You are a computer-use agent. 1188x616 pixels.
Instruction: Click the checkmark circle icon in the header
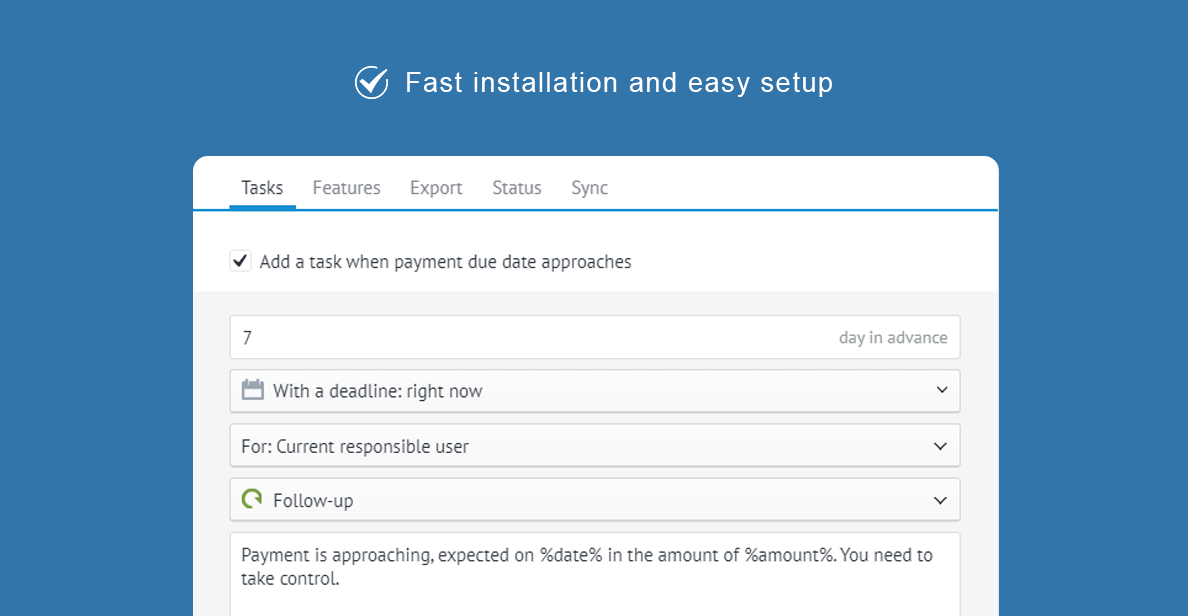coord(371,82)
